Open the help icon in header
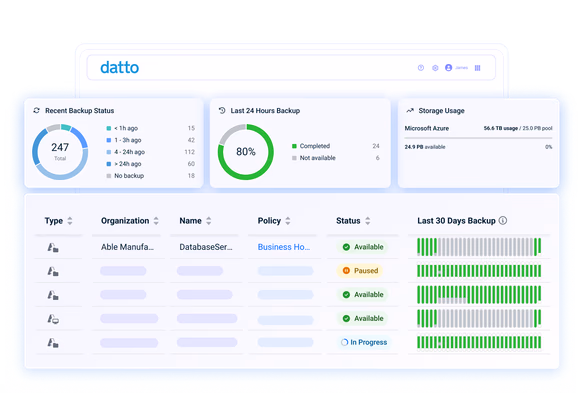The height and width of the screenshot is (393, 584). [x=421, y=68]
